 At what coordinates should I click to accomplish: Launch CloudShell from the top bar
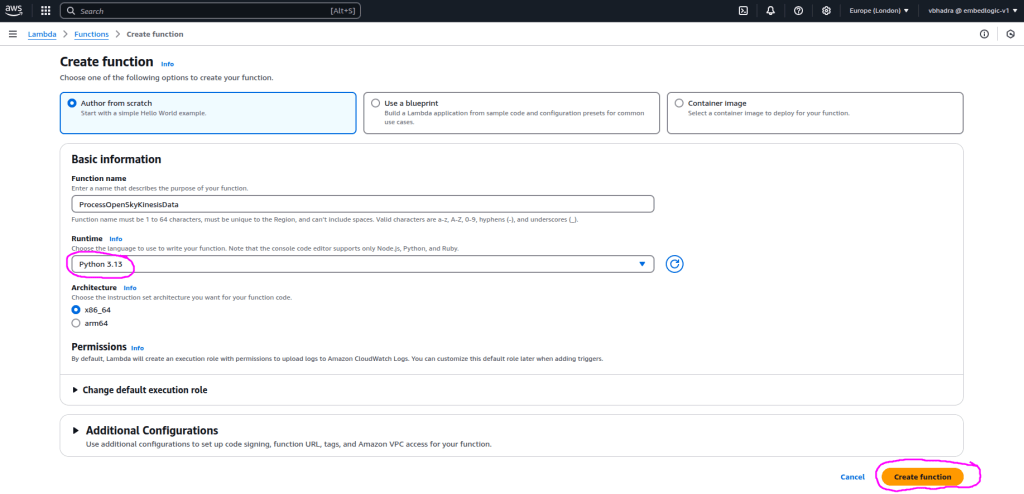744,11
